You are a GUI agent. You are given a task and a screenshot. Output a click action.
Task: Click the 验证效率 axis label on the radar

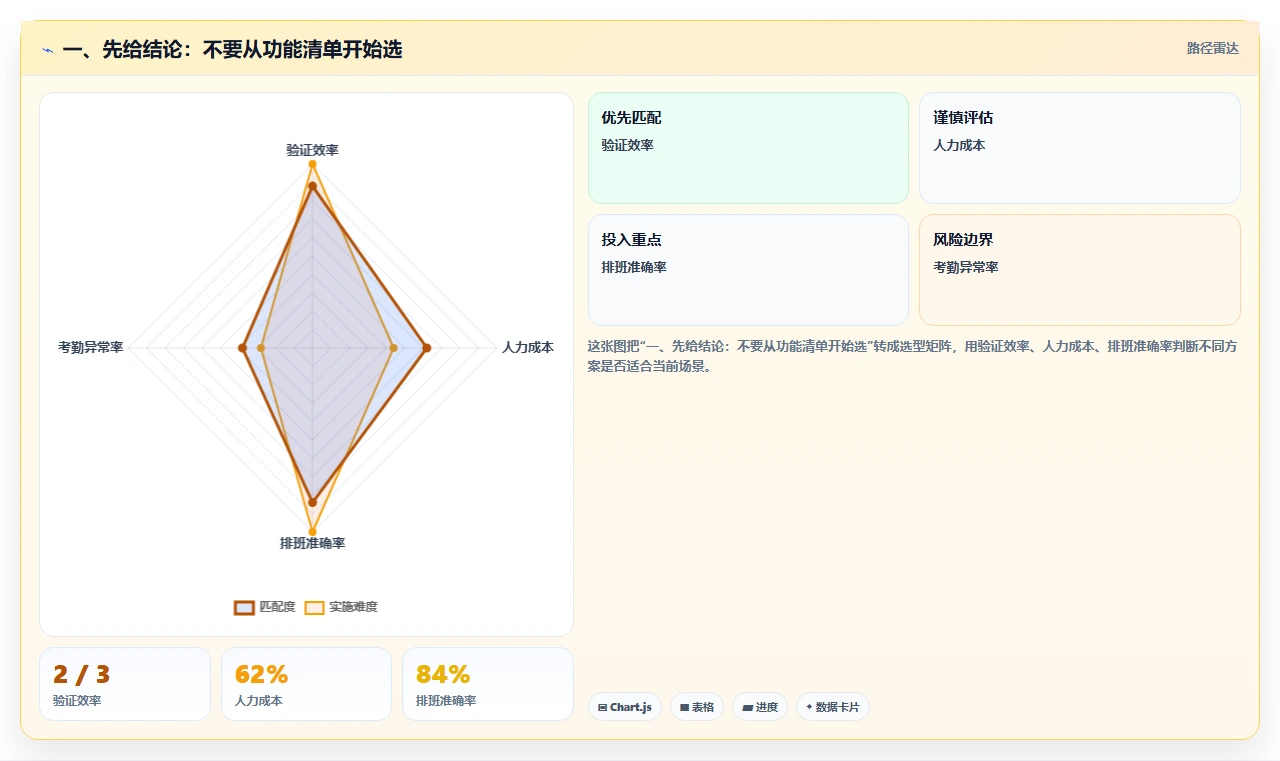point(312,150)
